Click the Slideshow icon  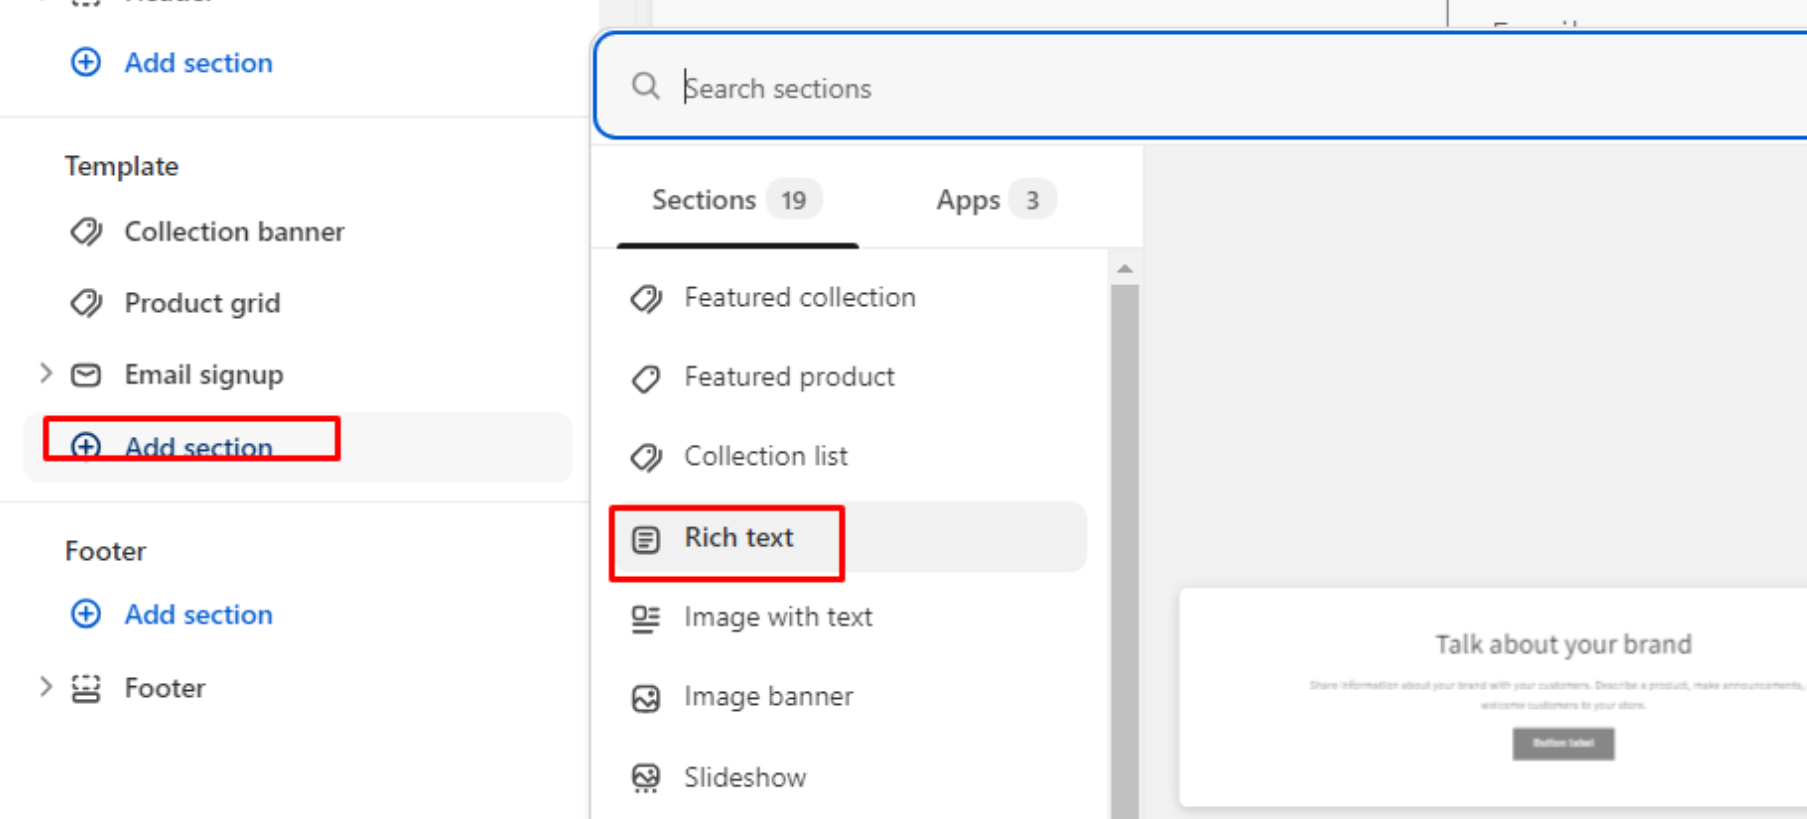pos(646,778)
